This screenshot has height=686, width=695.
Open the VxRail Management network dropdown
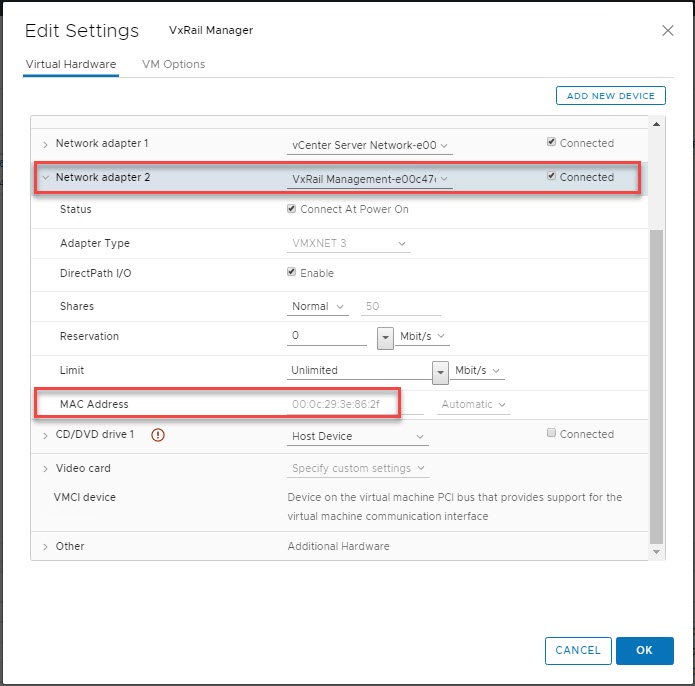tap(370, 179)
